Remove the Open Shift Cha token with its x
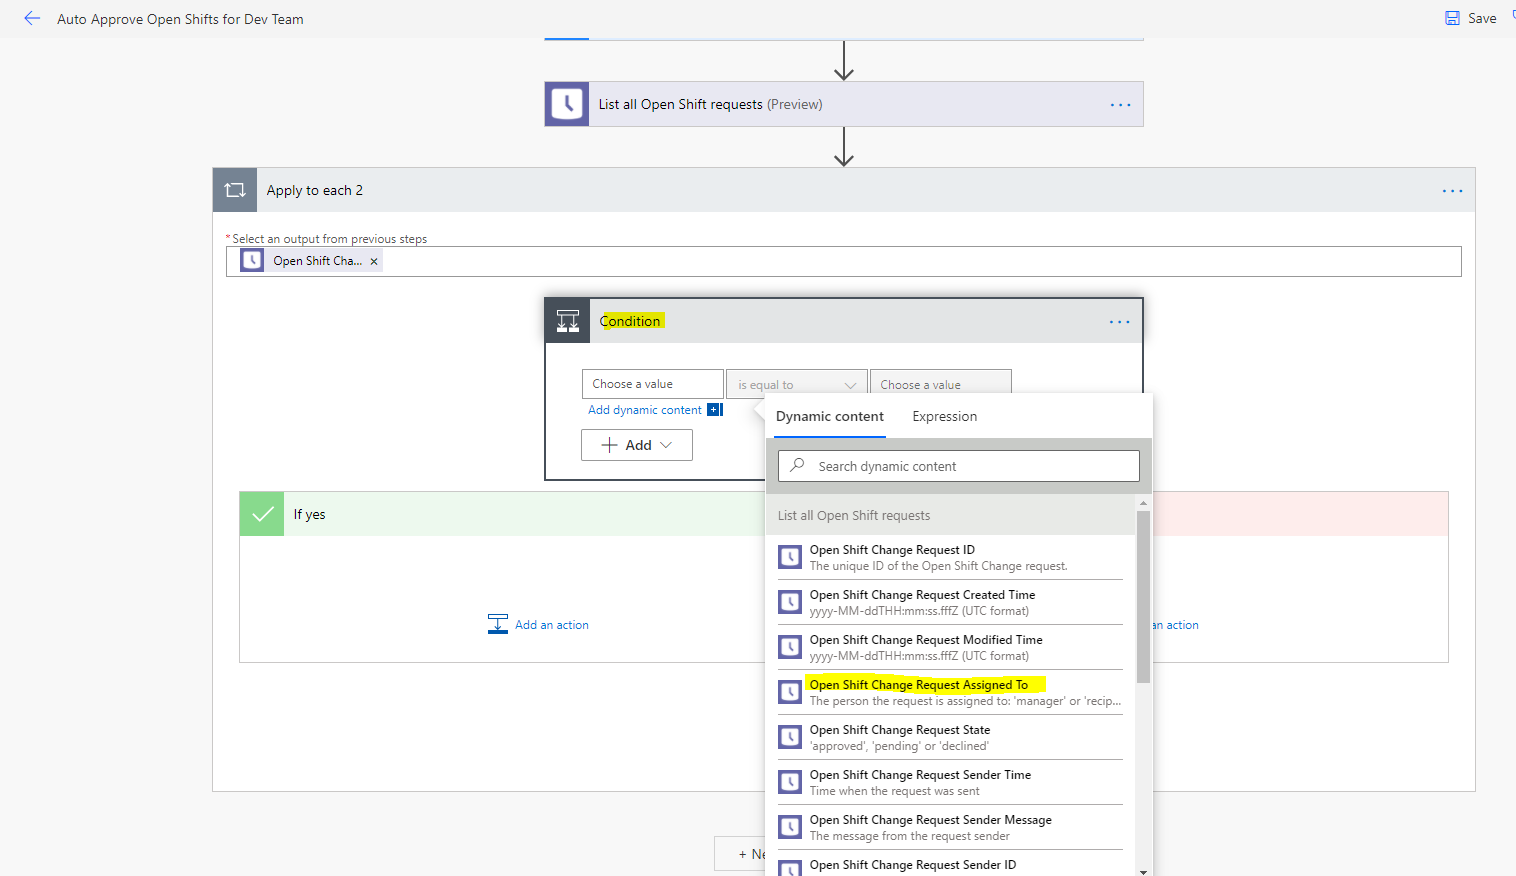Viewport: 1516px width, 876px height. pyautogui.click(x=374, y=260)
